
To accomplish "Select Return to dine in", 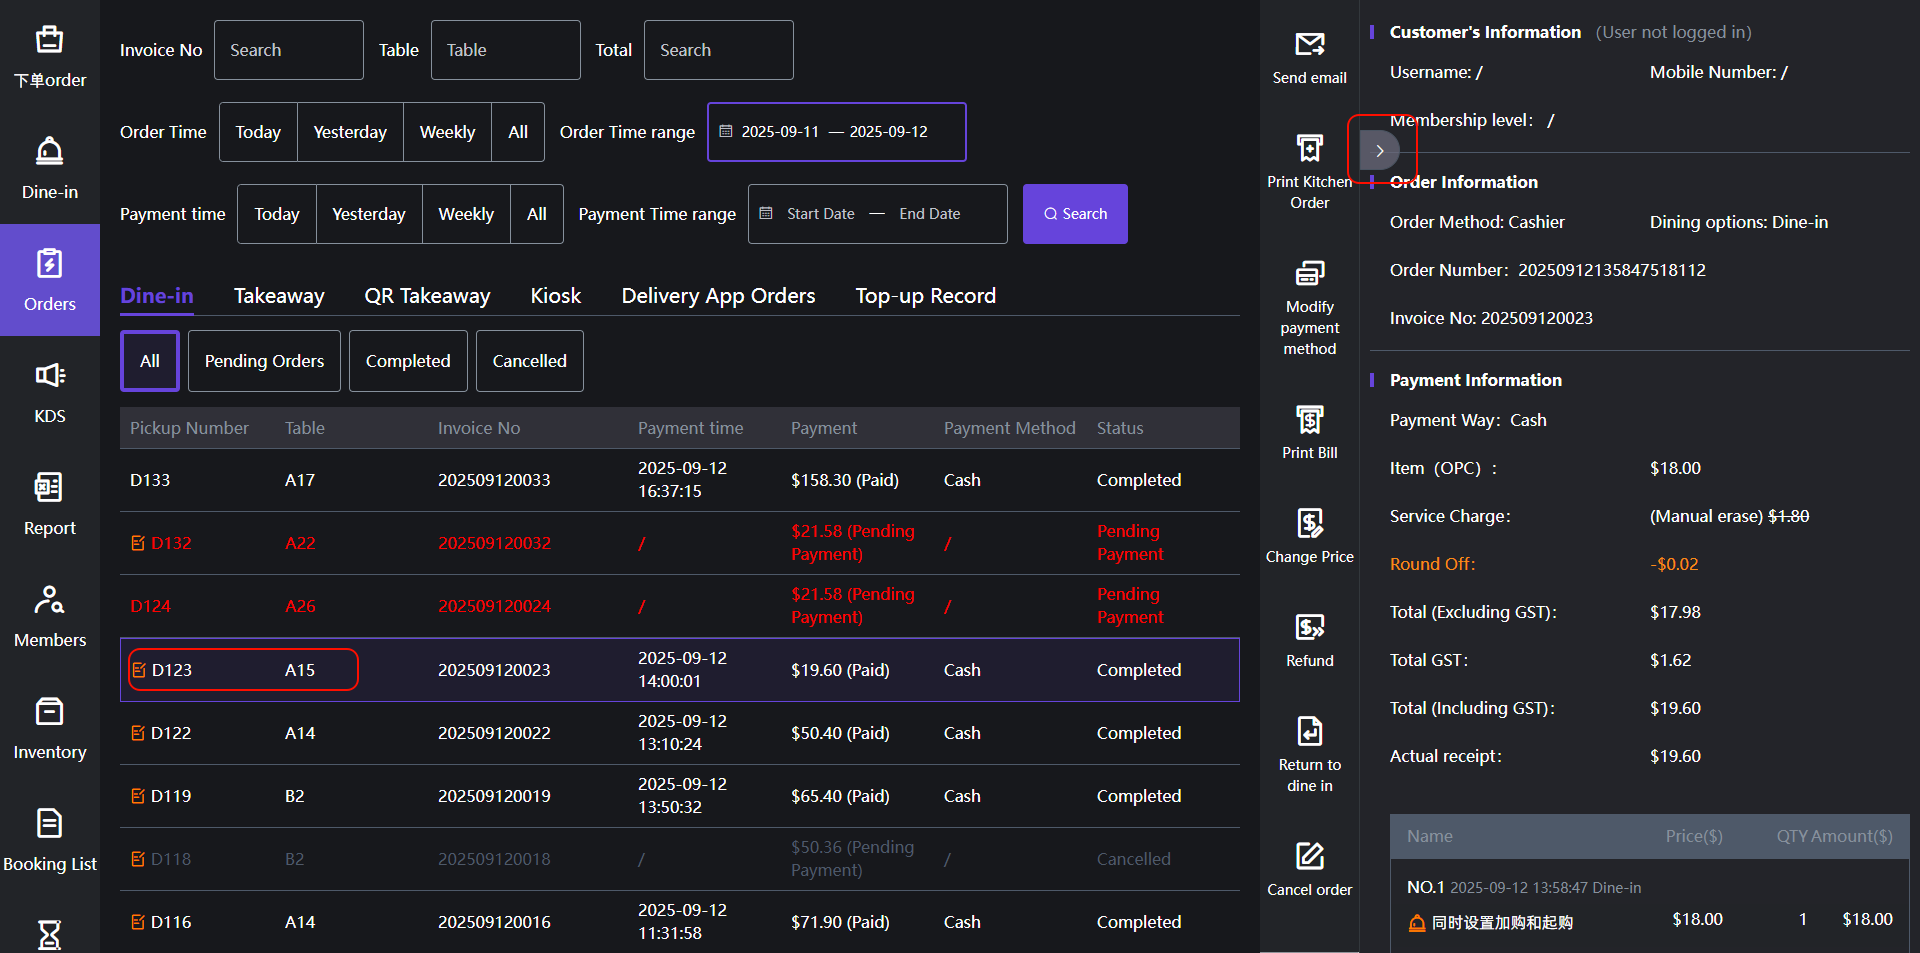I will click(1309, 732).
